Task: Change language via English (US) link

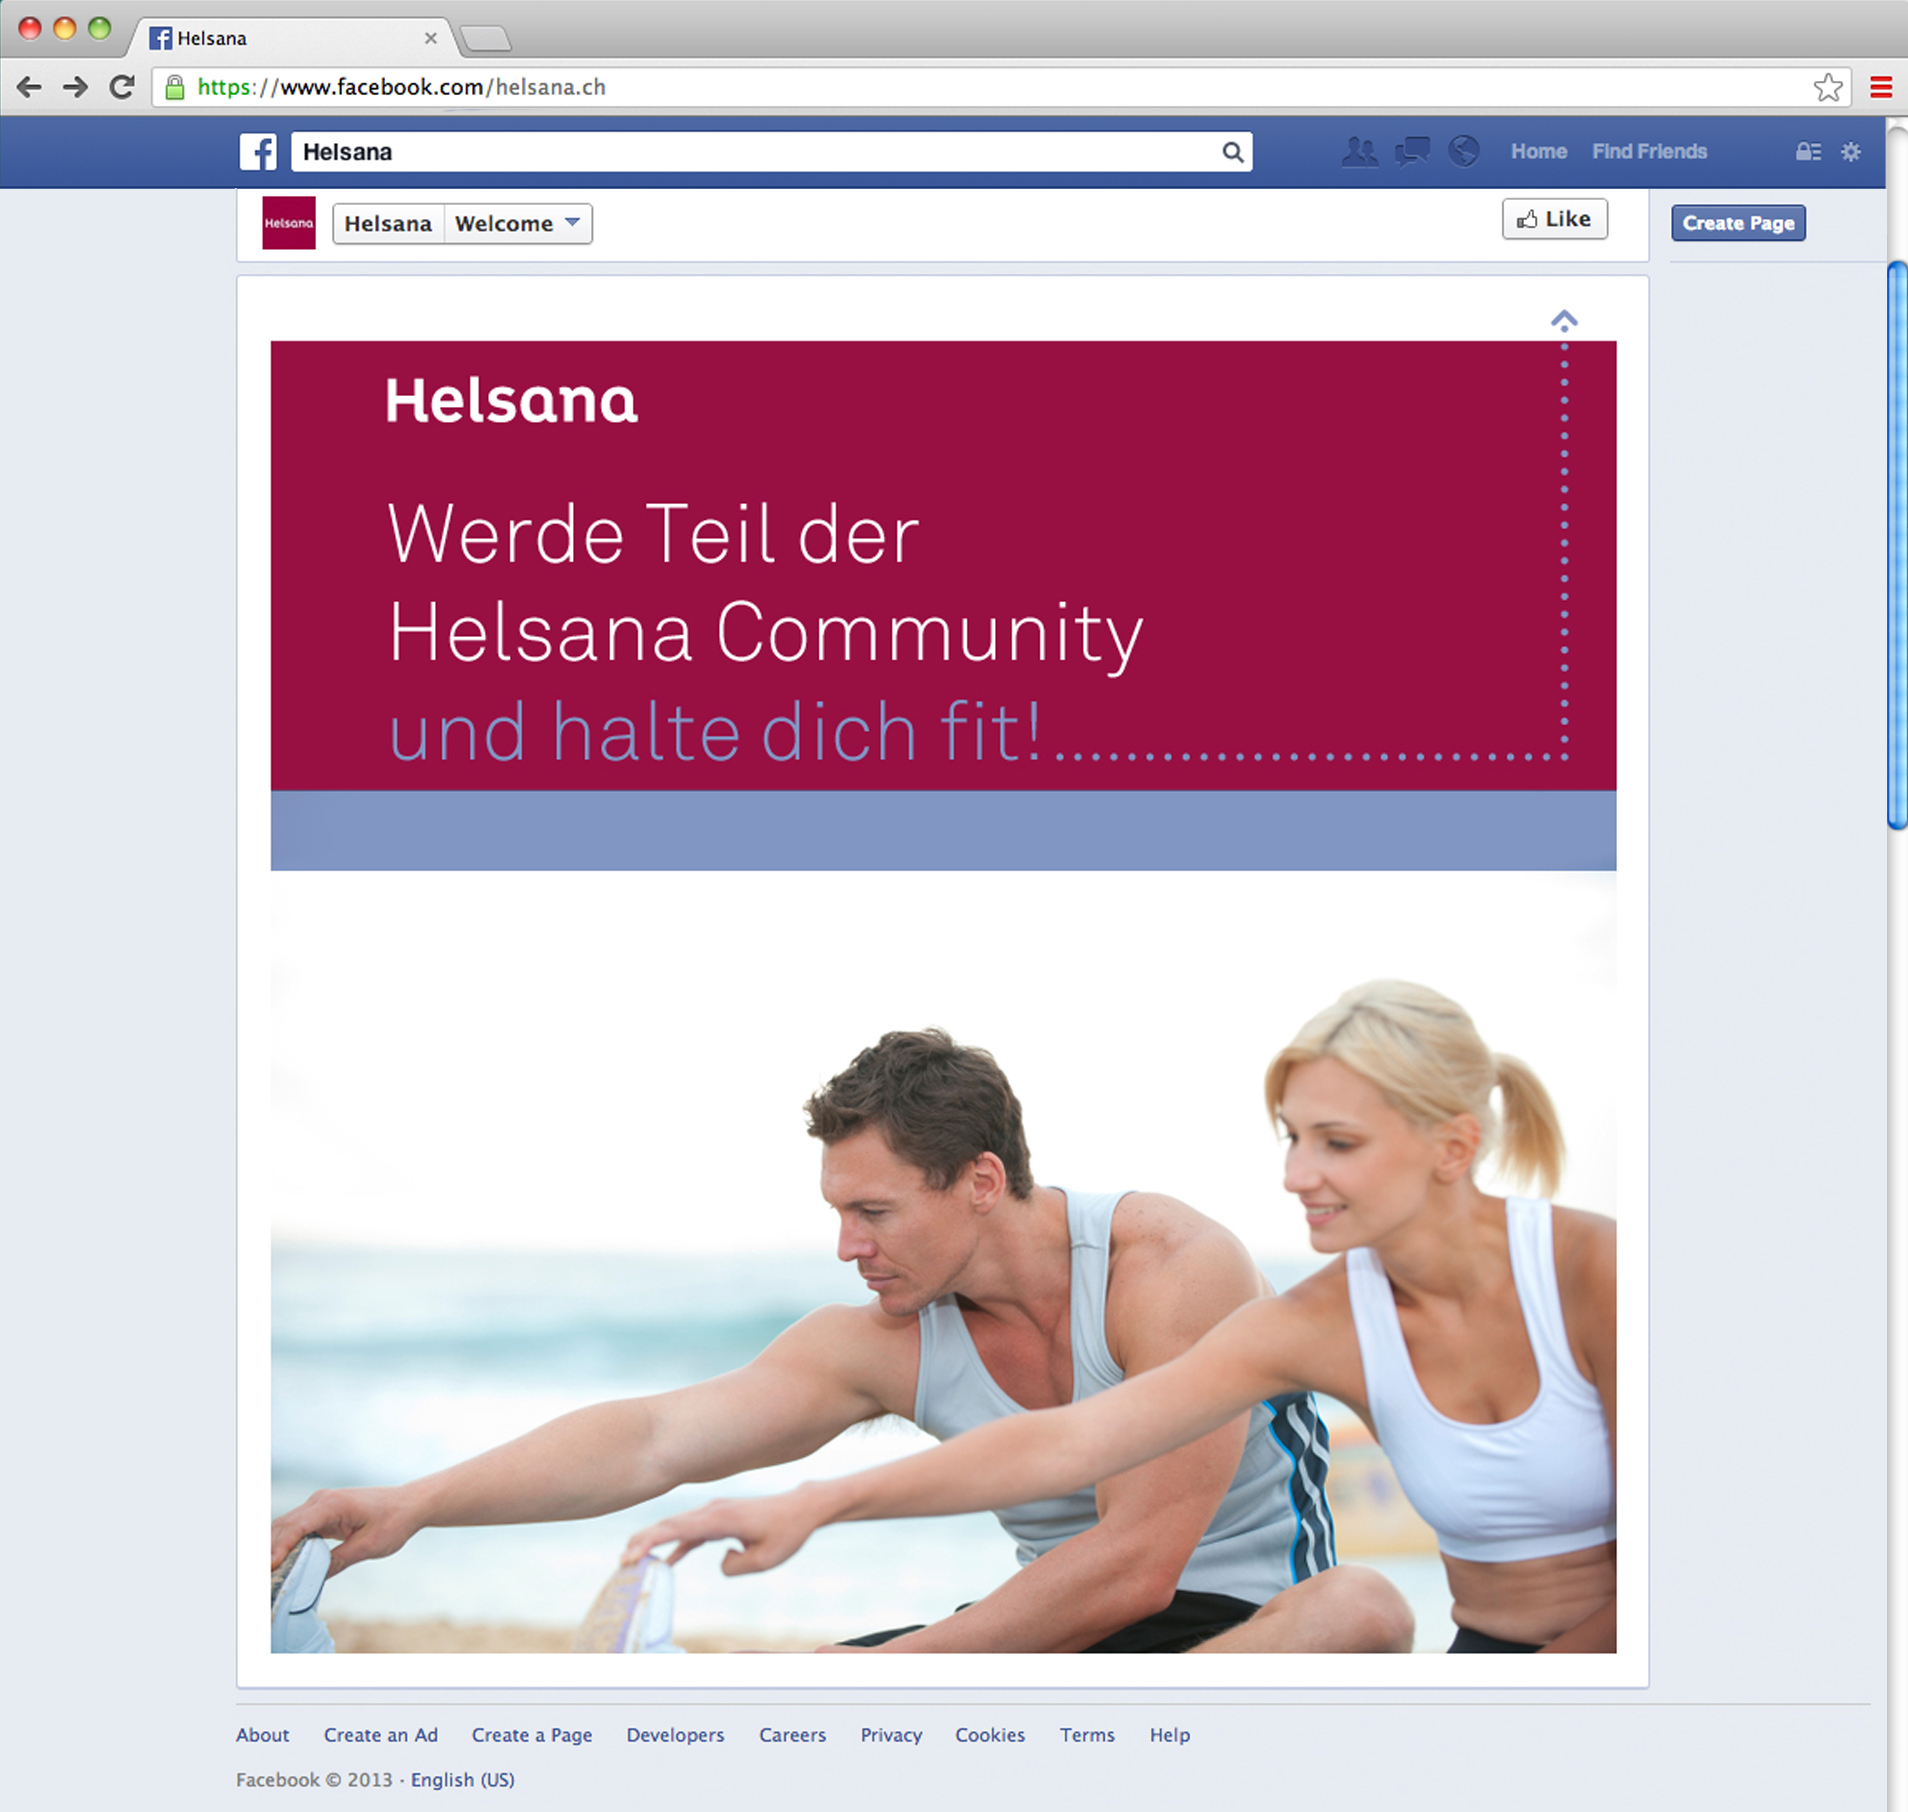Action: coord(463,1780)
